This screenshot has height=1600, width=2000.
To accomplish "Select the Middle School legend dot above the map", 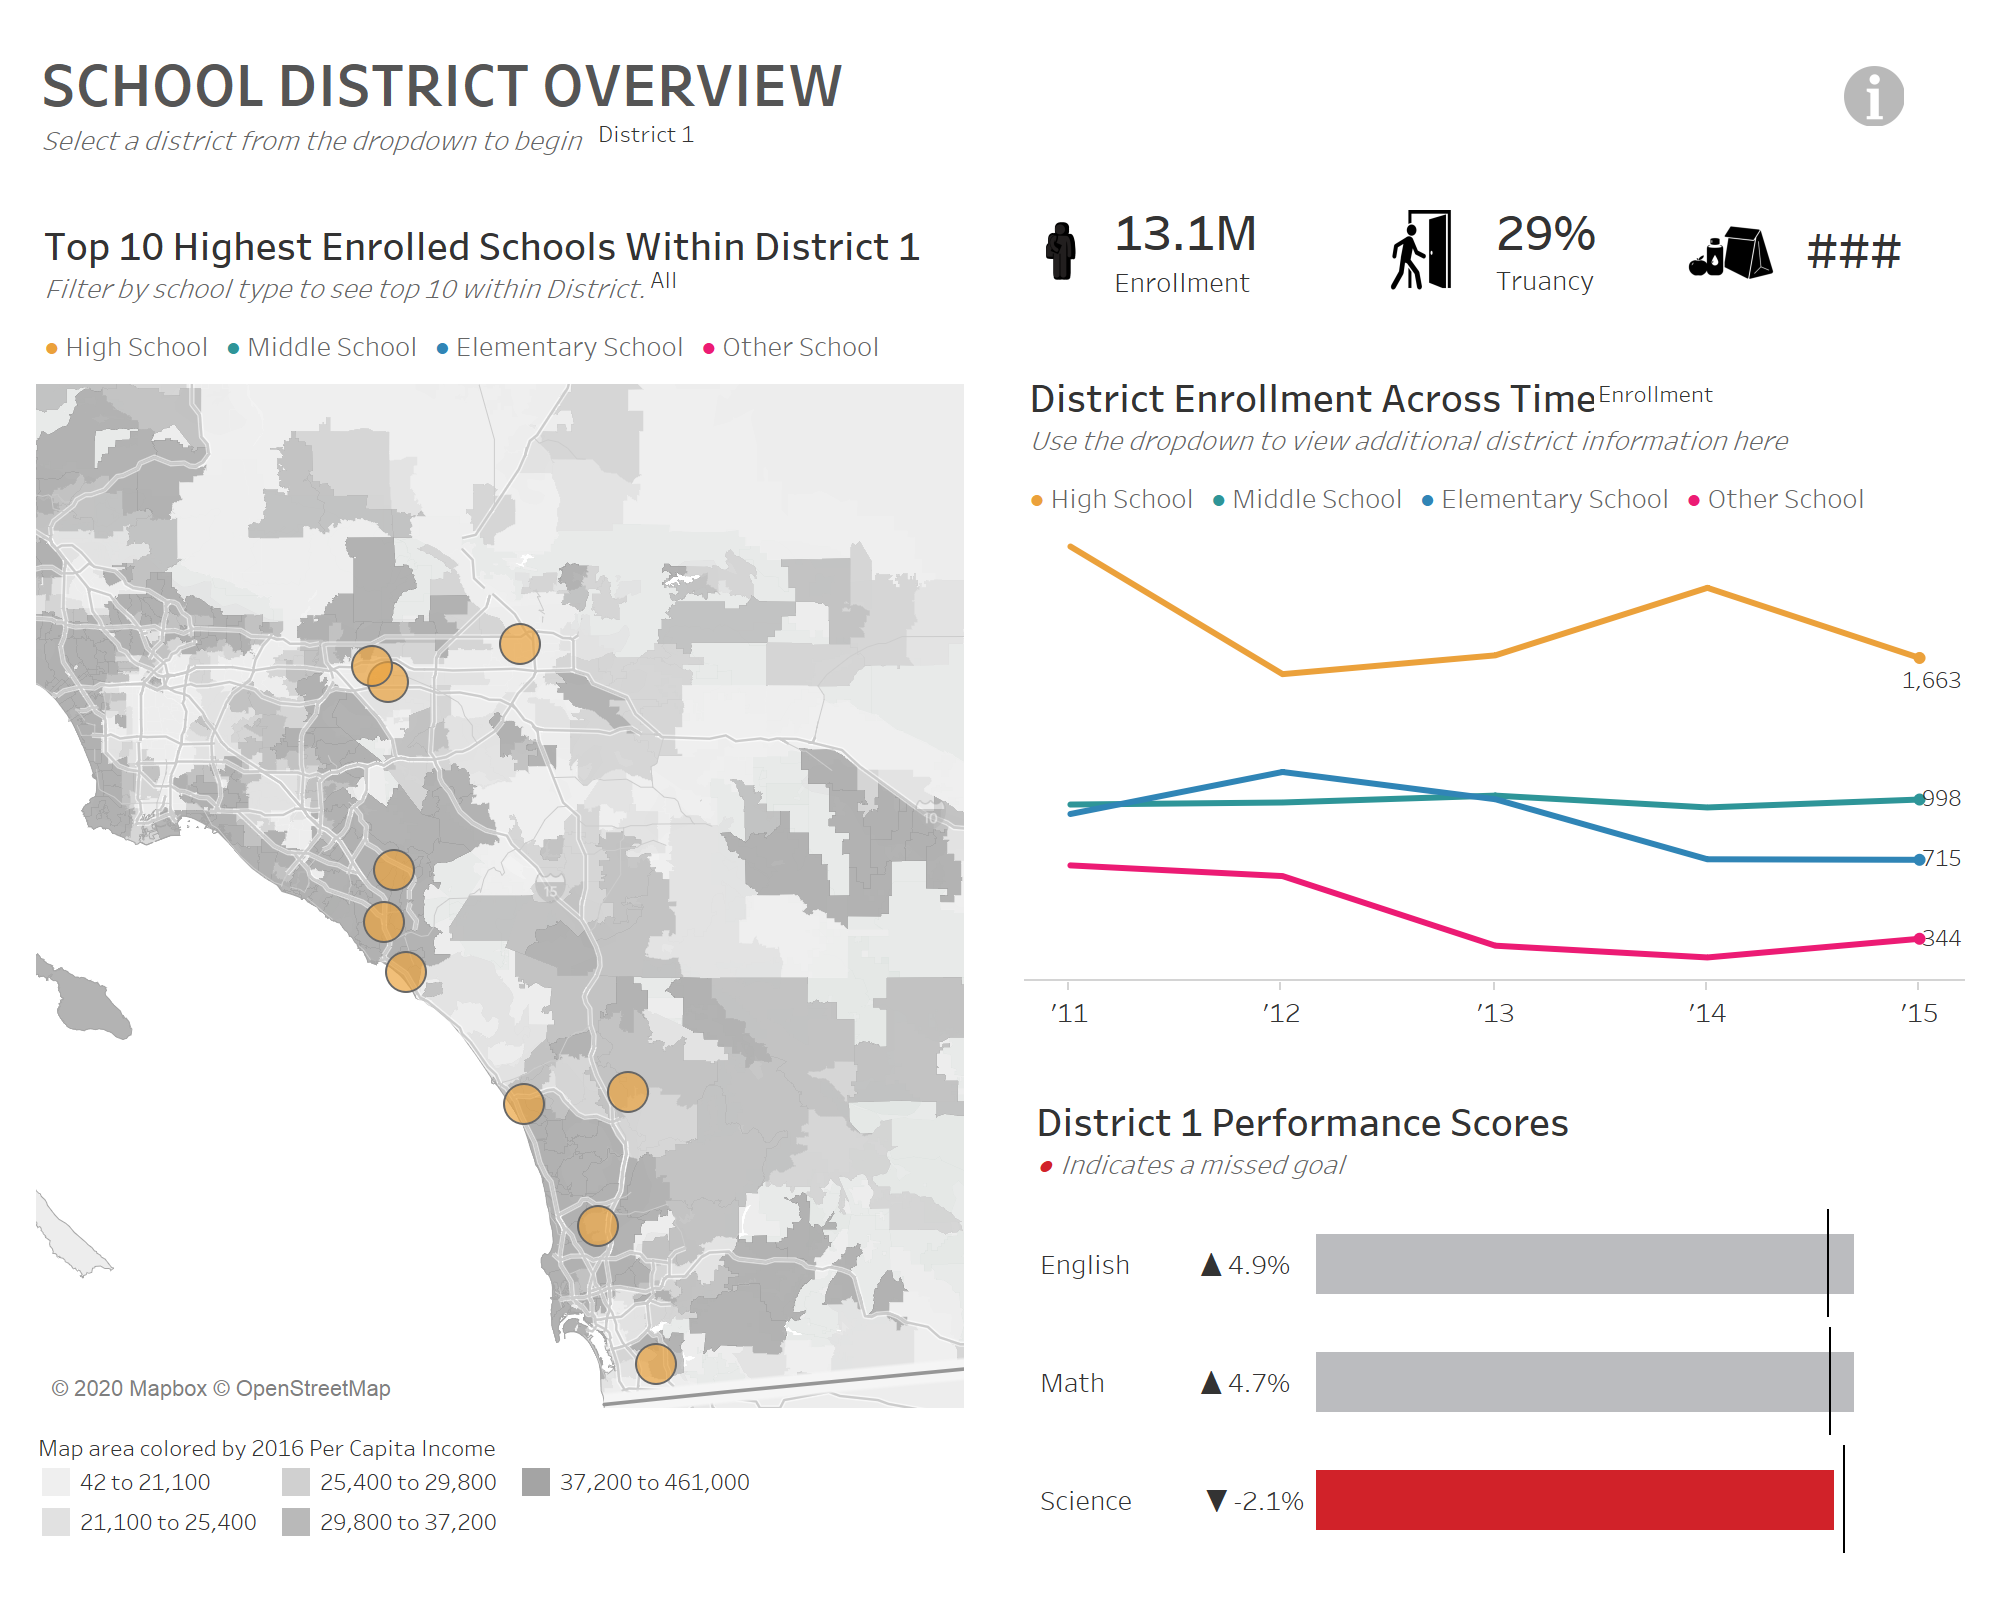I will (x=232, y=346).
